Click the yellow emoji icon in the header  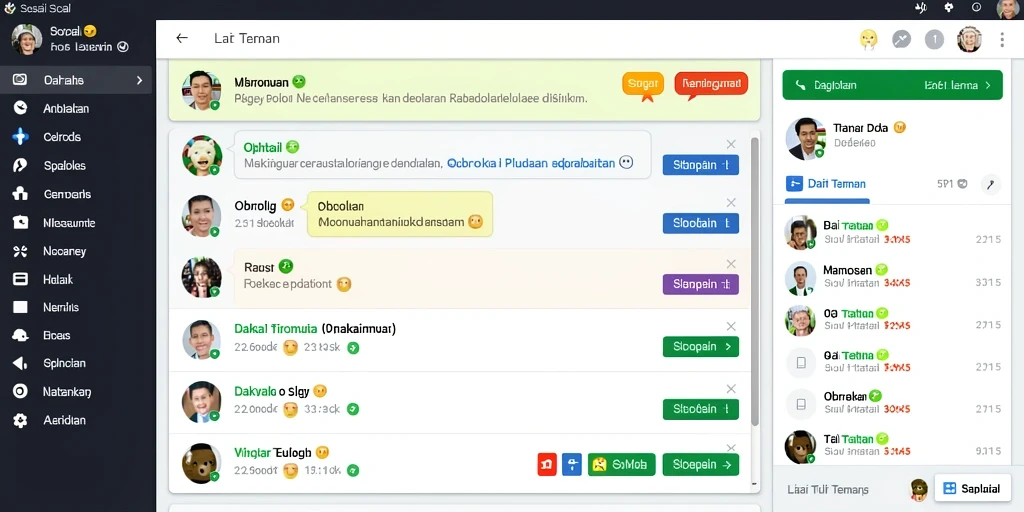[x=868, y=40]
